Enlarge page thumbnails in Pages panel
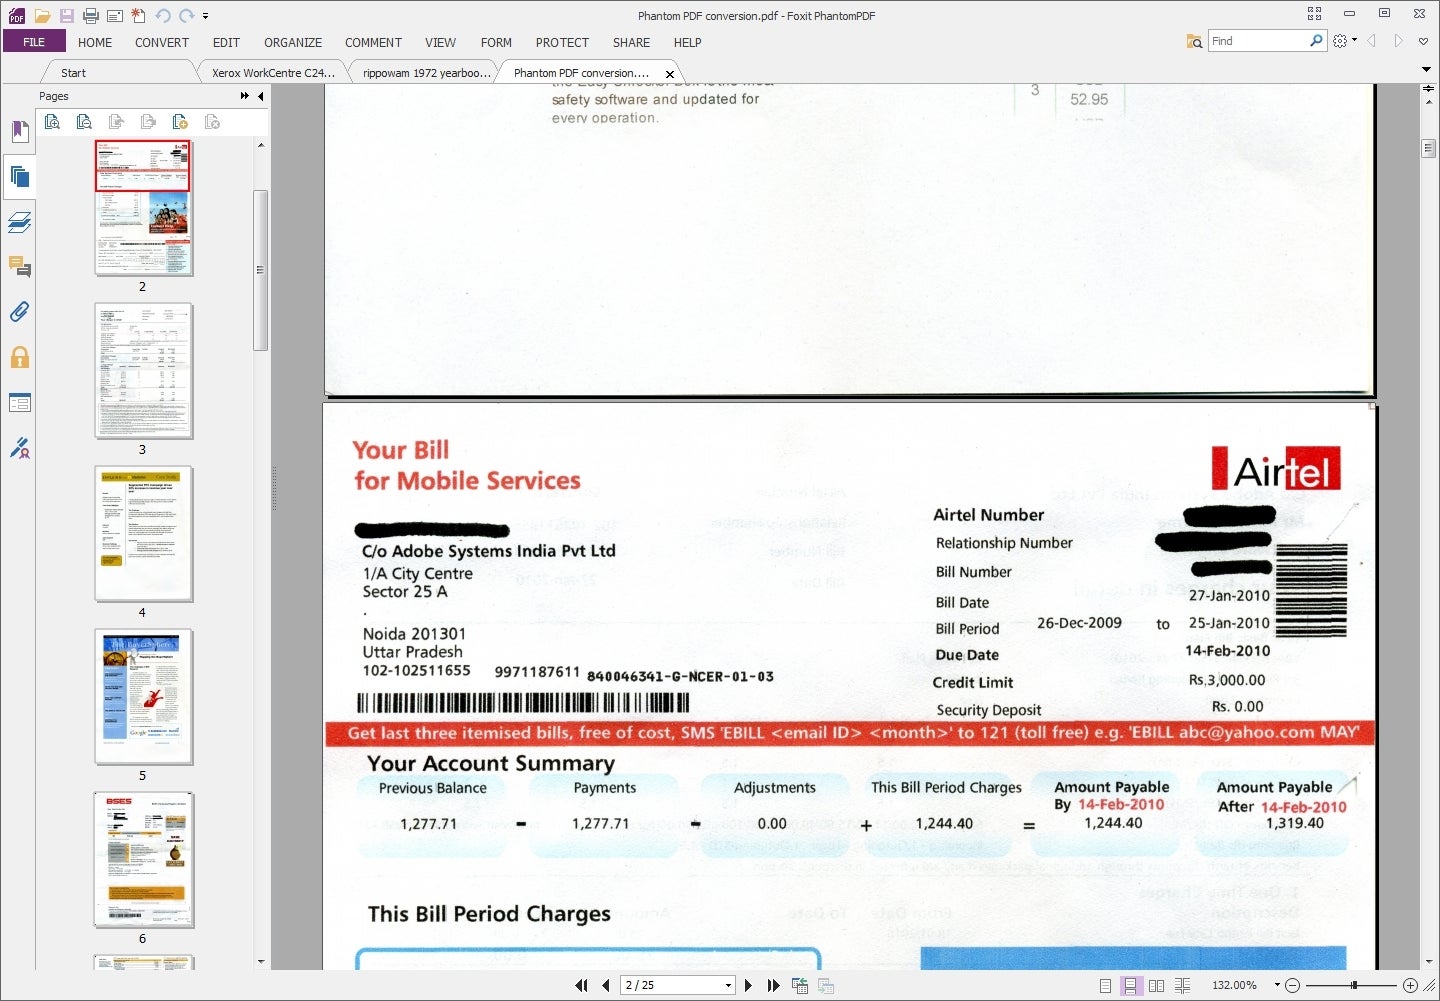1440x1001 pixels. (x=52, y=122)
